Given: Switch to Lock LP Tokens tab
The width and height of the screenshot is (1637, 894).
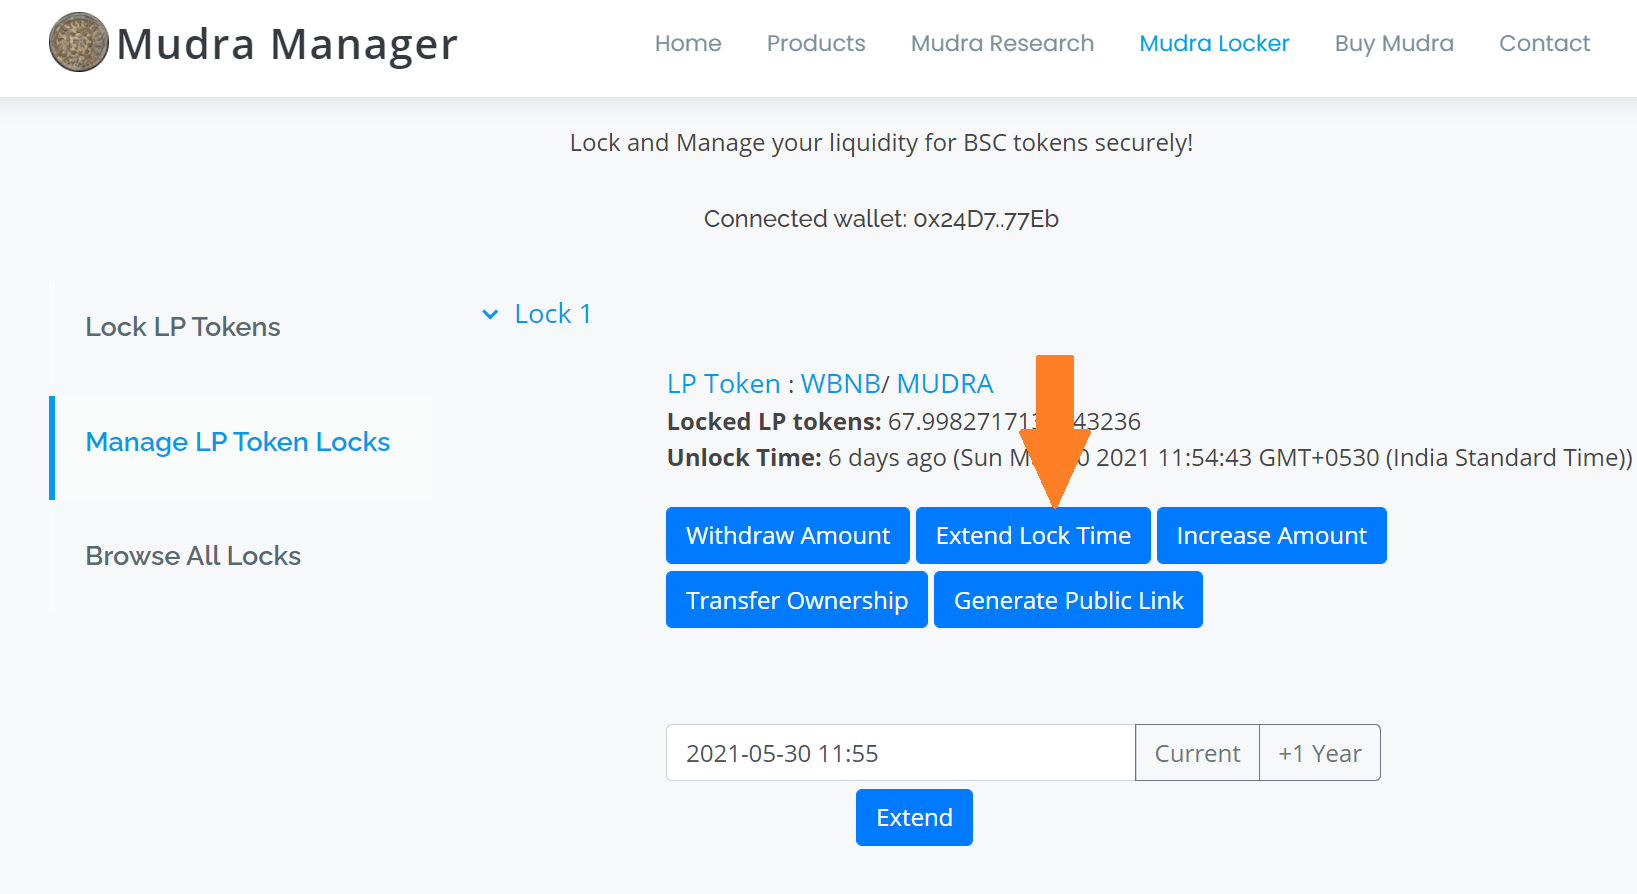Looking at the screenshot, I should coord(183,327).
